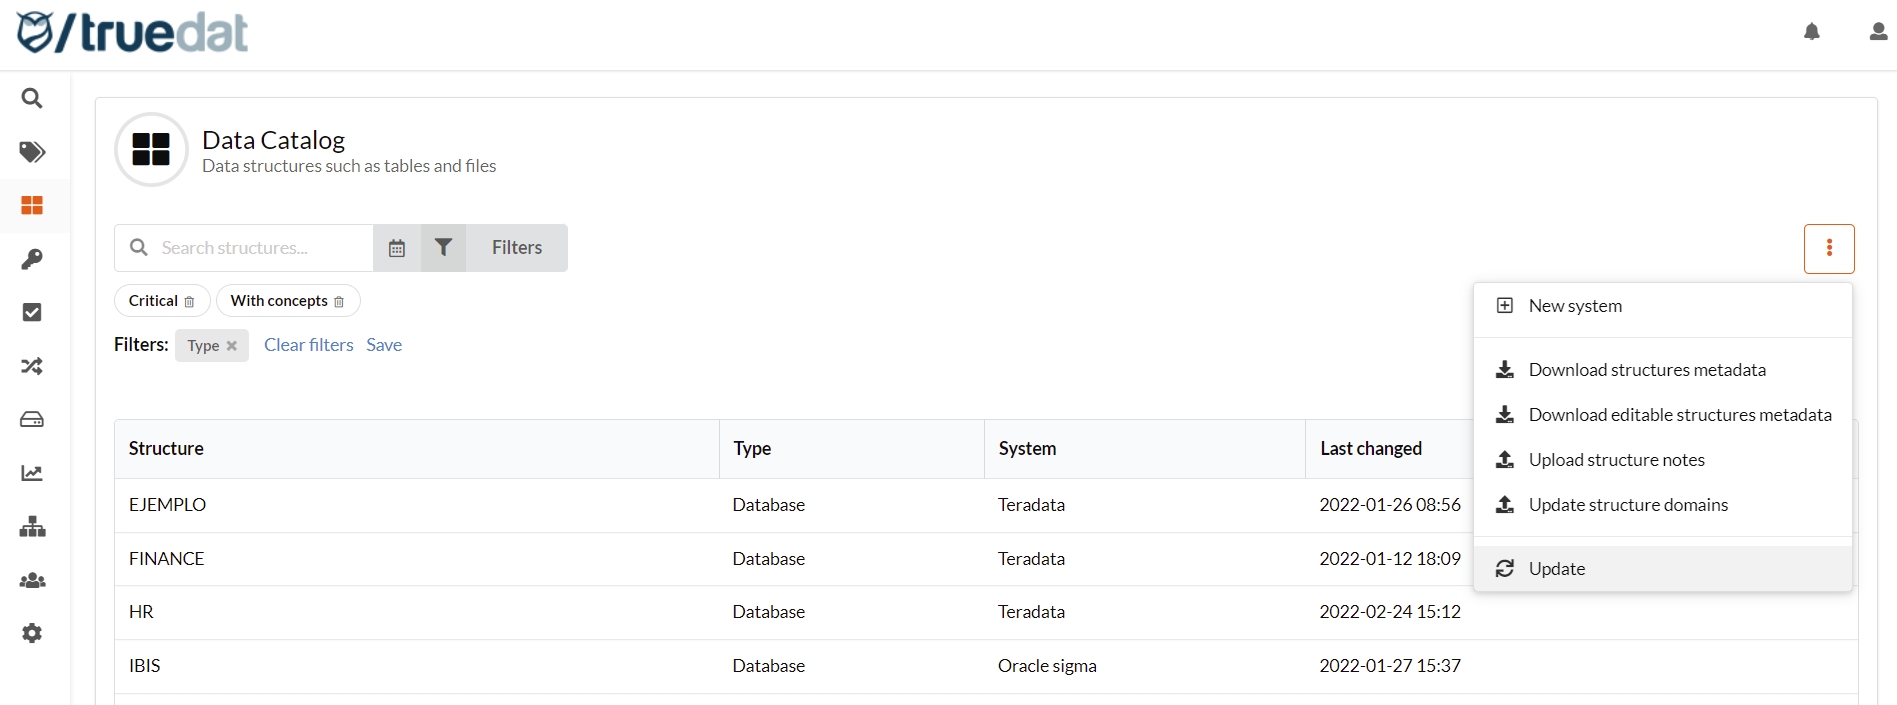Image resolution: width=1897 pixels, height=705 pixels.
Task: Open the hierarchy sitemap icon in sidebar
Action: pyautogui.click(x=32, y=527)
